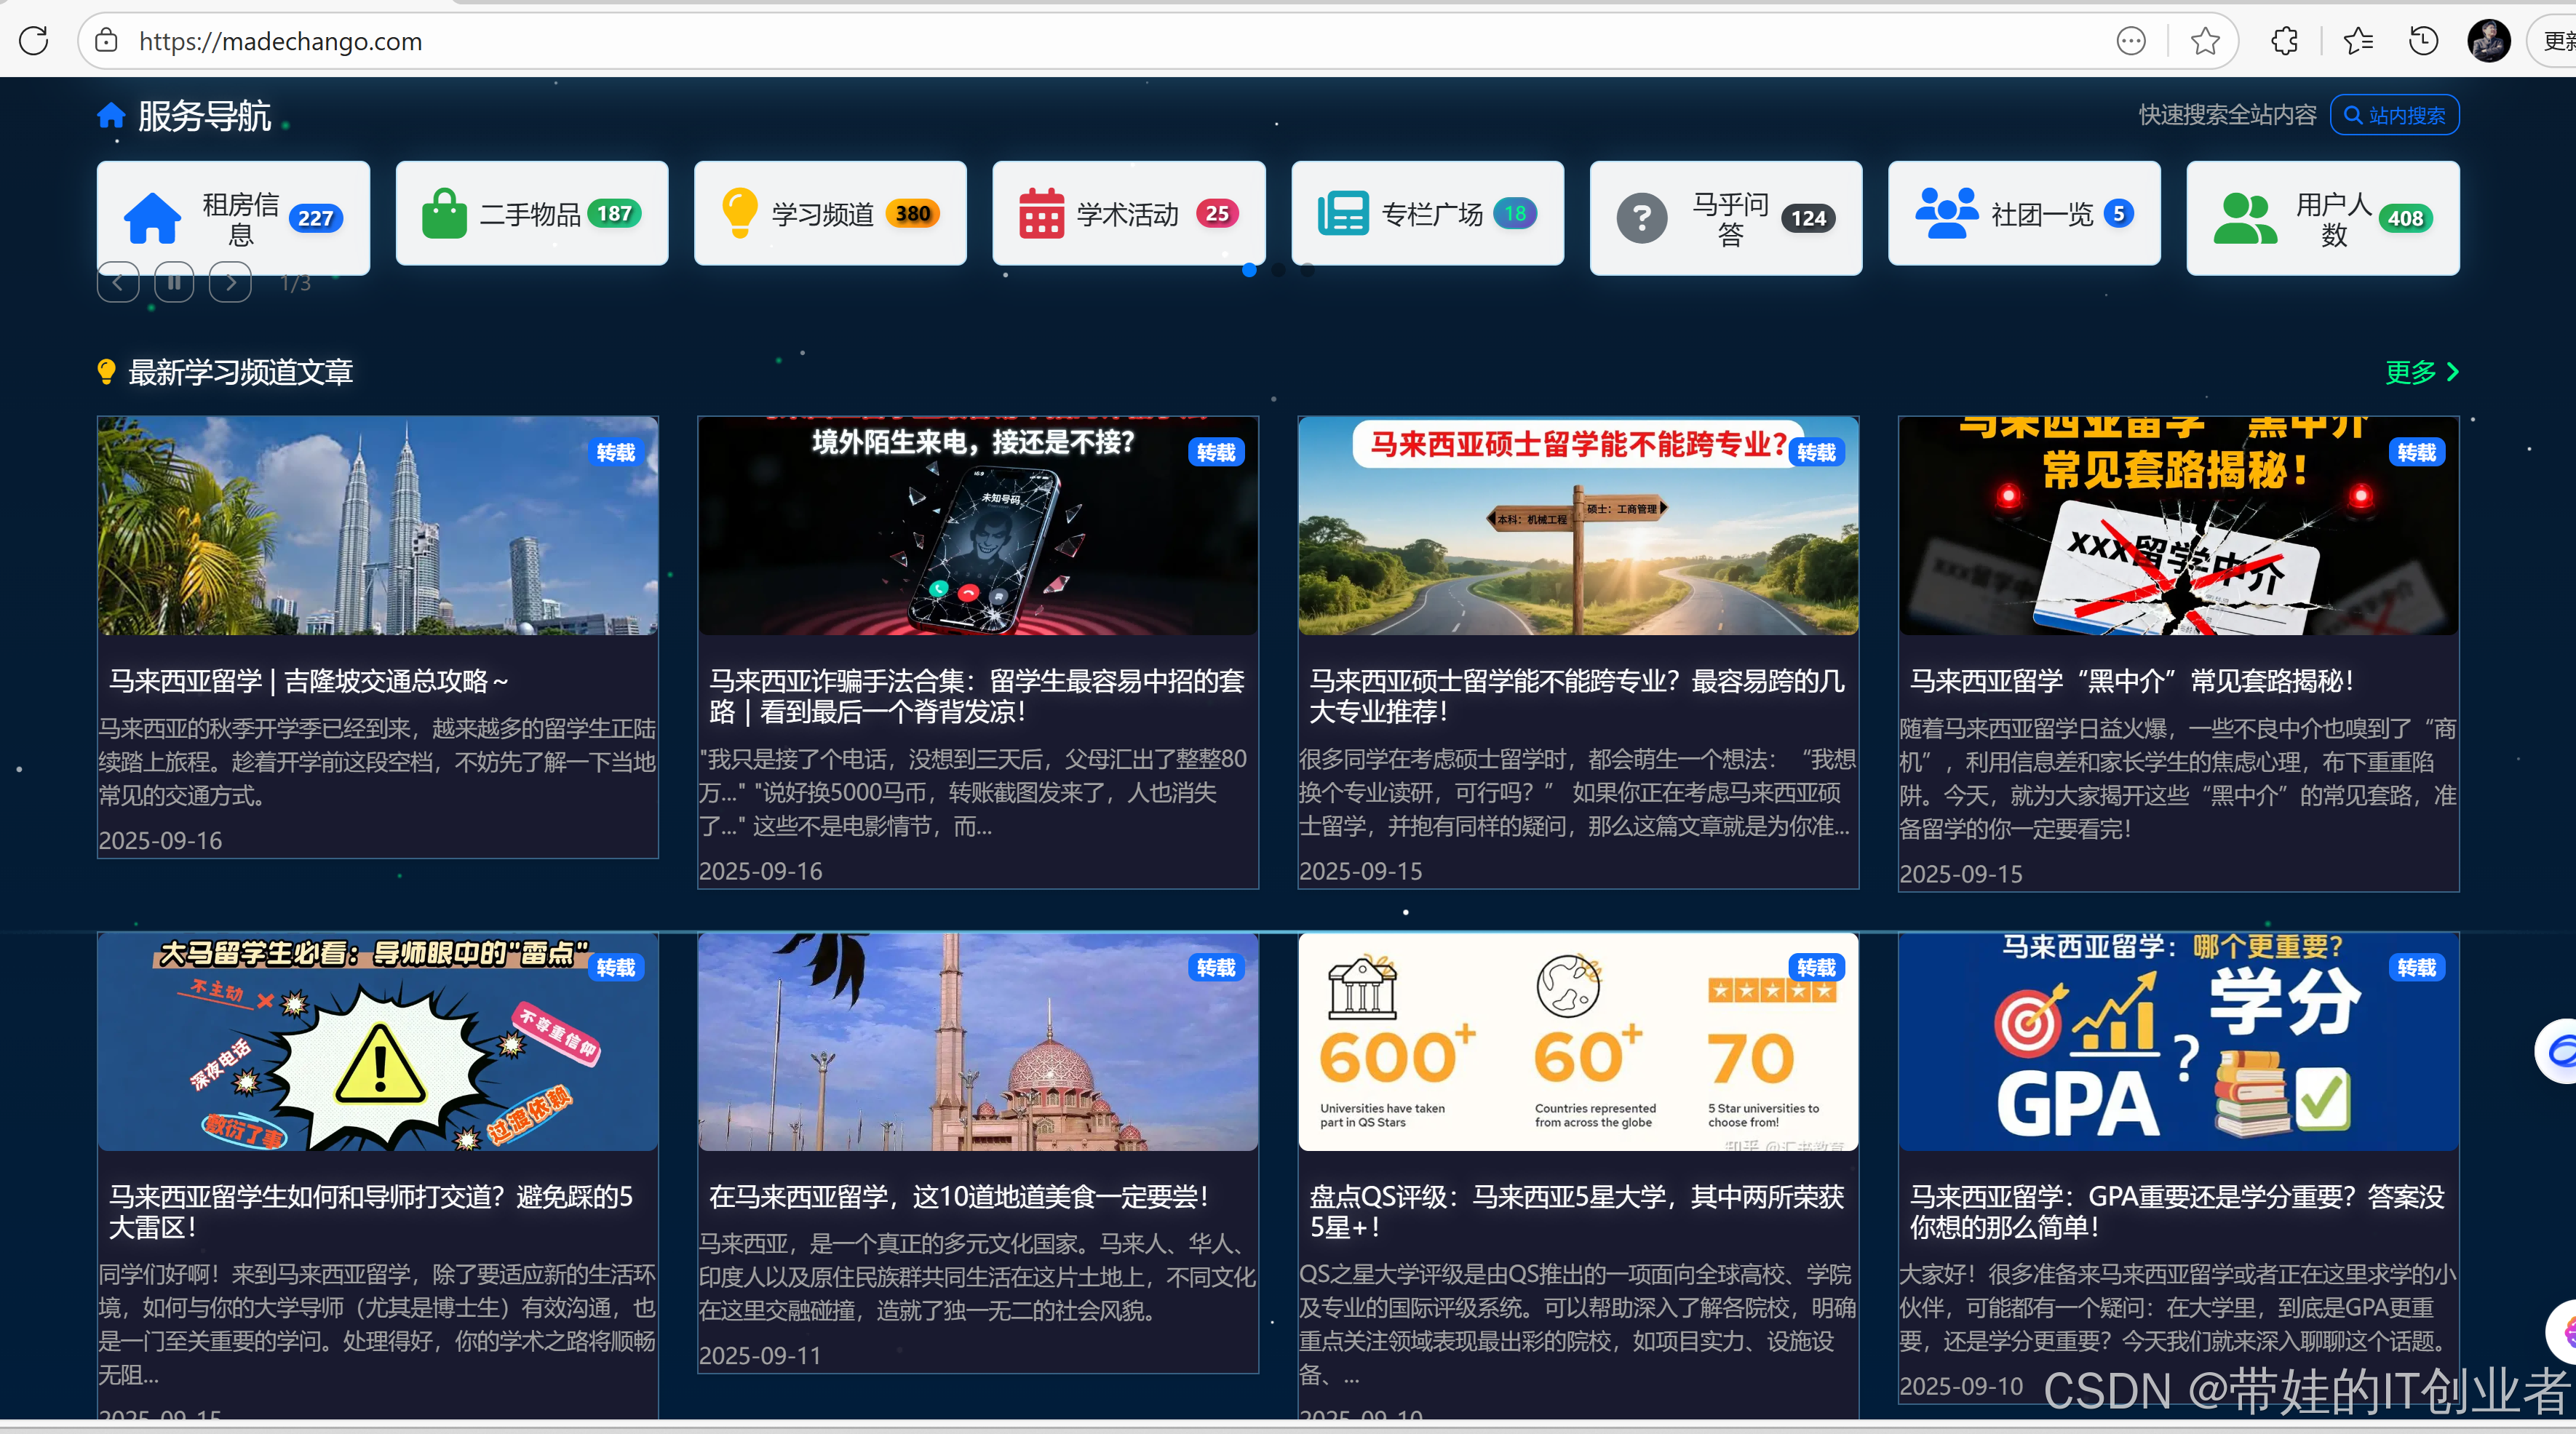Open the 专栏广场 newspaper icon
The width and height of the screenshot is (2576, 1434).
pos(1342,213)
